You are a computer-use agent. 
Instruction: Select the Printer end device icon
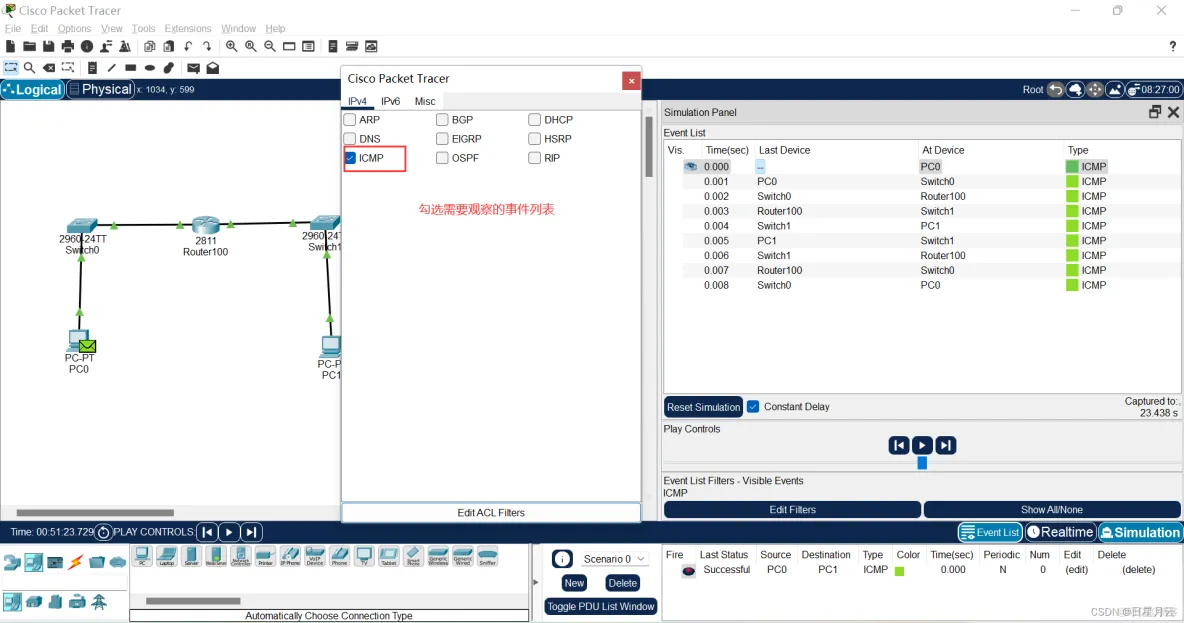(265, 557)
